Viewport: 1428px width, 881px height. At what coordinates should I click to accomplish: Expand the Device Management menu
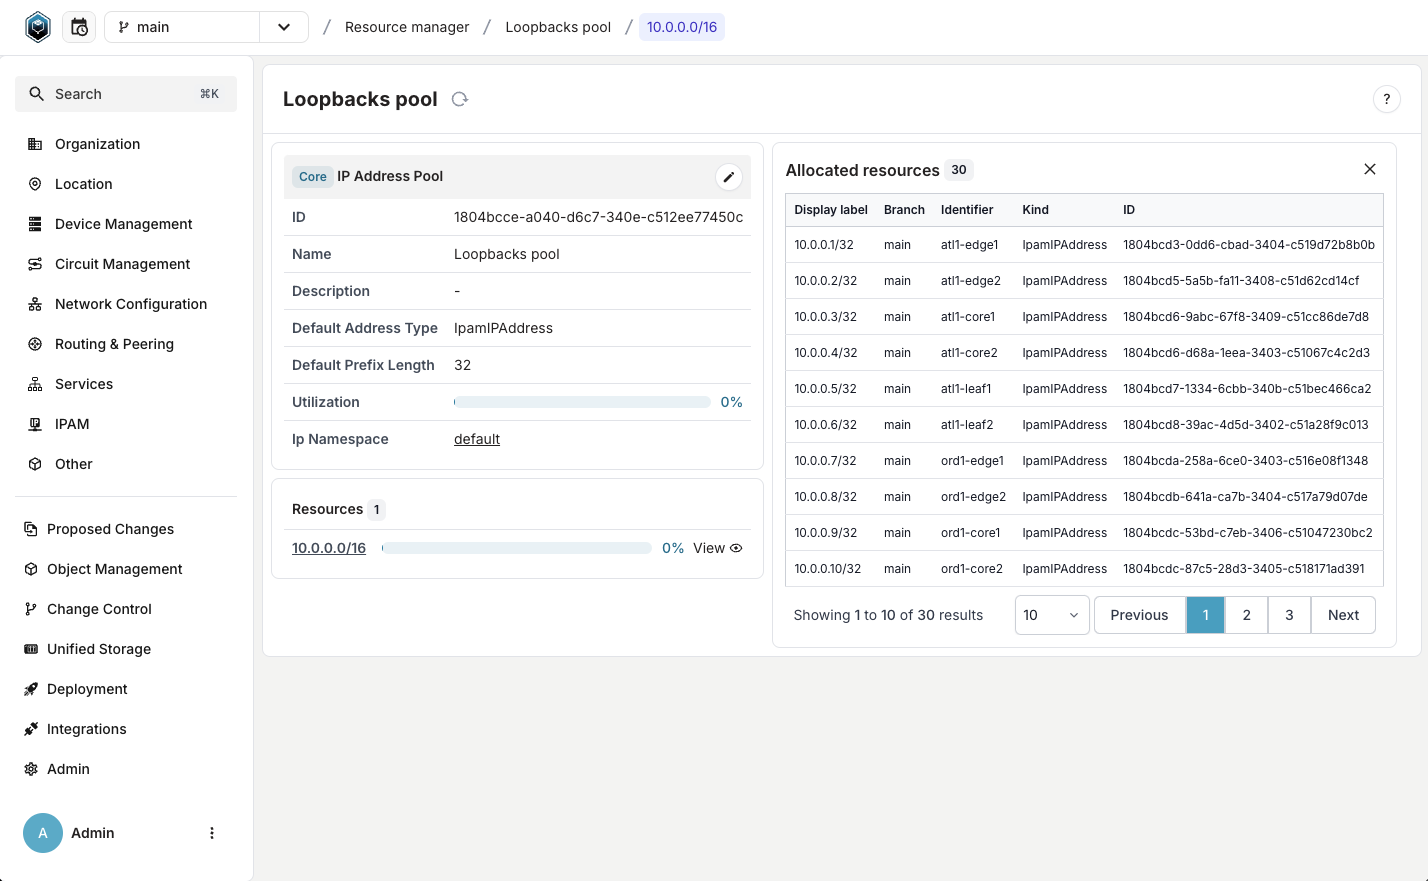click(123, 224)
